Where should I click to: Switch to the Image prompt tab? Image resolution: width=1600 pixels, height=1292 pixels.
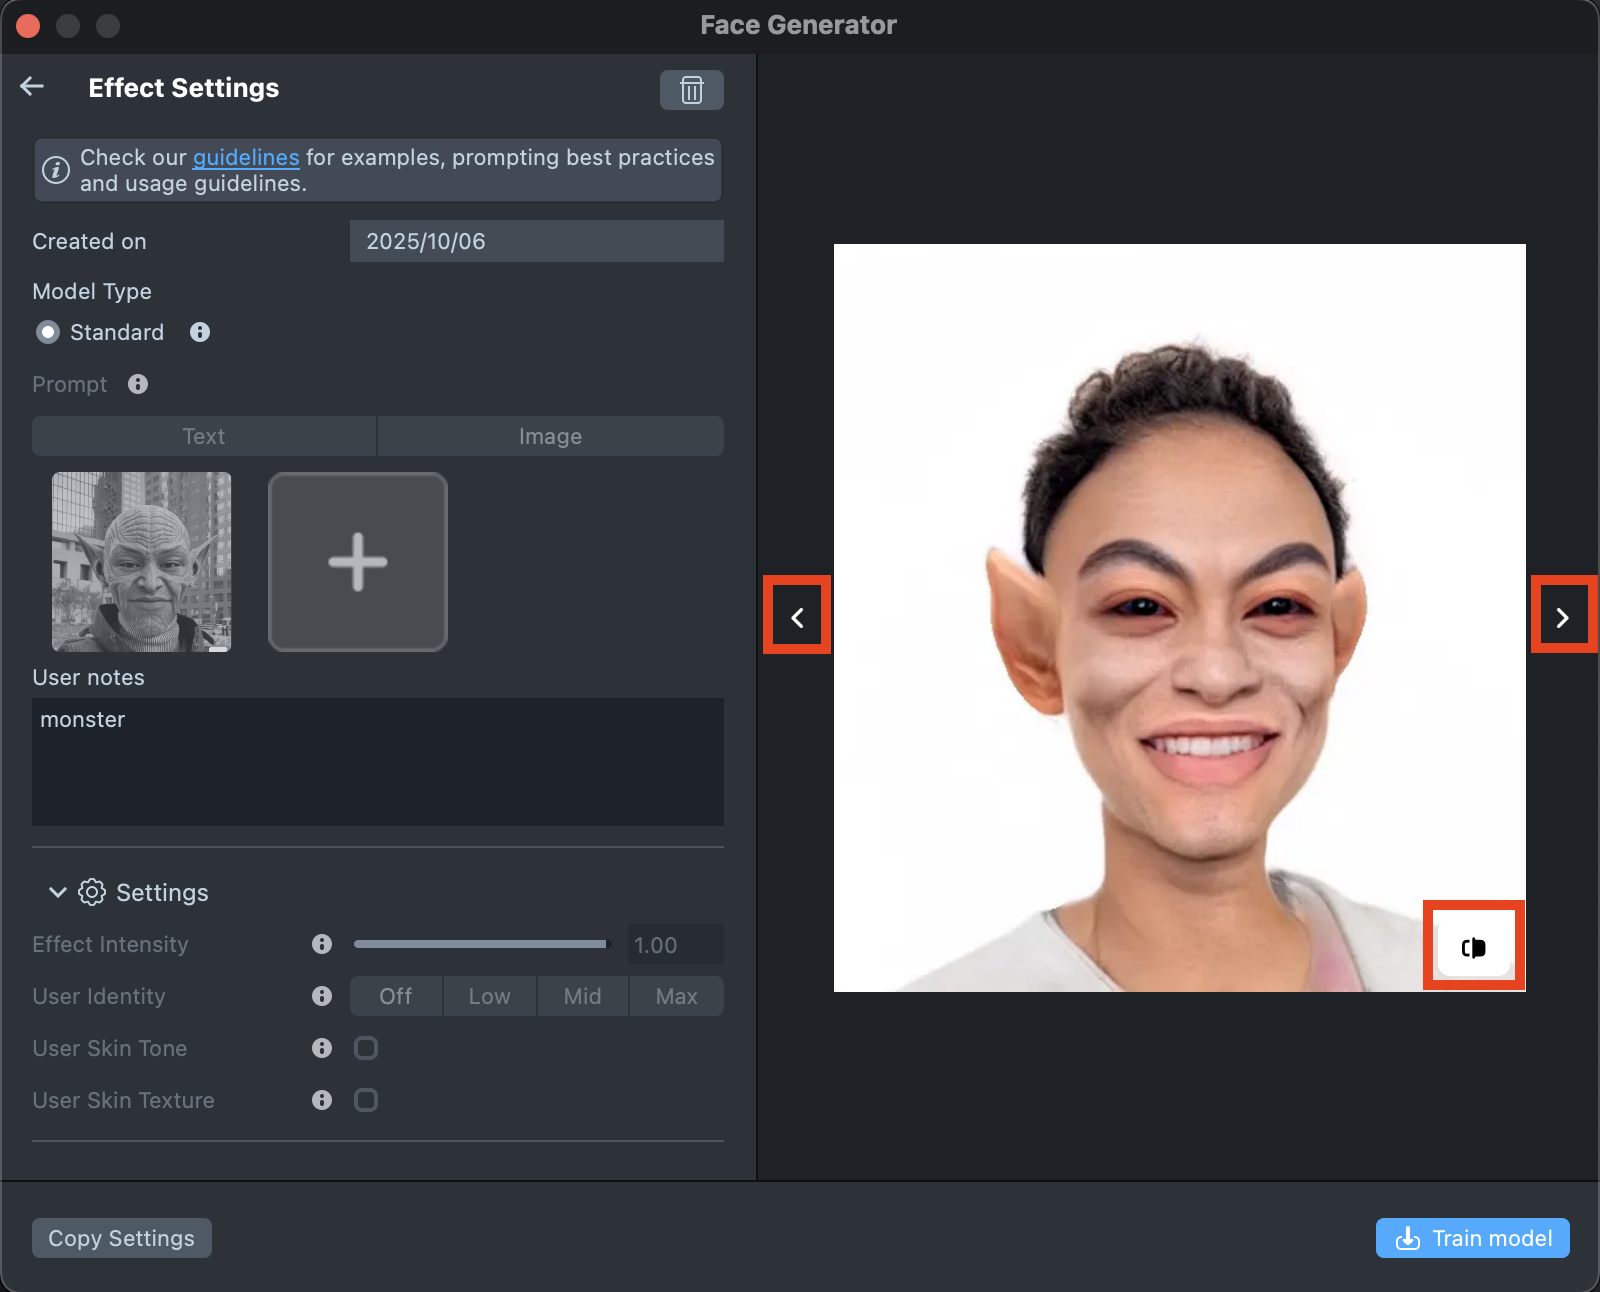point(550,436)
